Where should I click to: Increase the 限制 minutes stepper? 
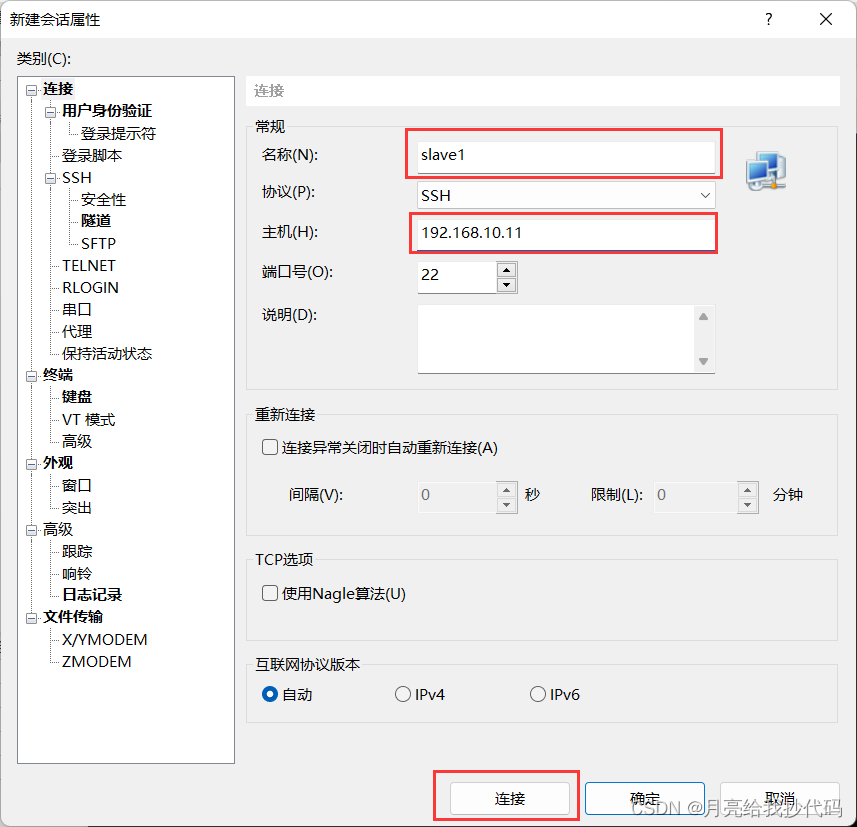(x=747, y=489)
